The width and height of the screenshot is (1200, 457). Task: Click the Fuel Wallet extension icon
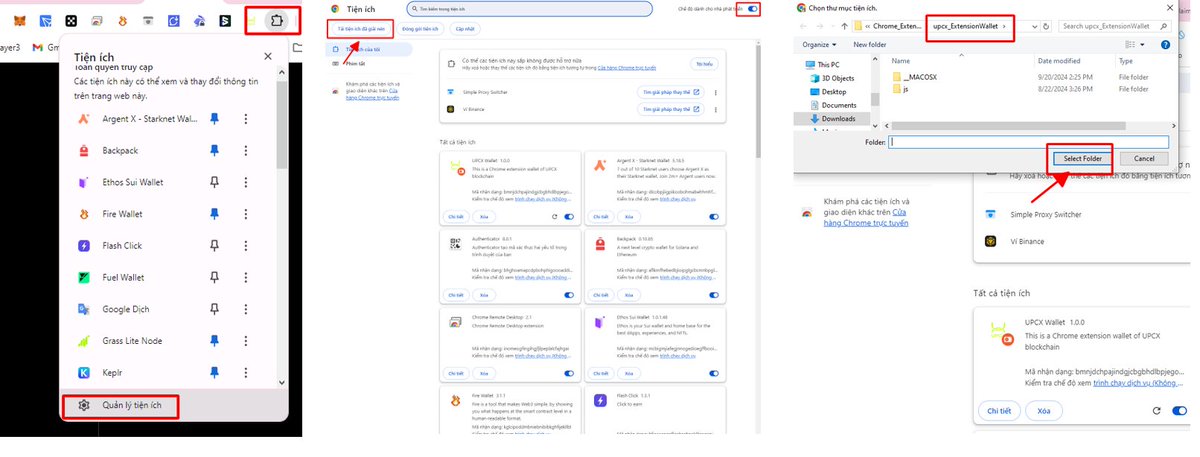coord(83,277)
